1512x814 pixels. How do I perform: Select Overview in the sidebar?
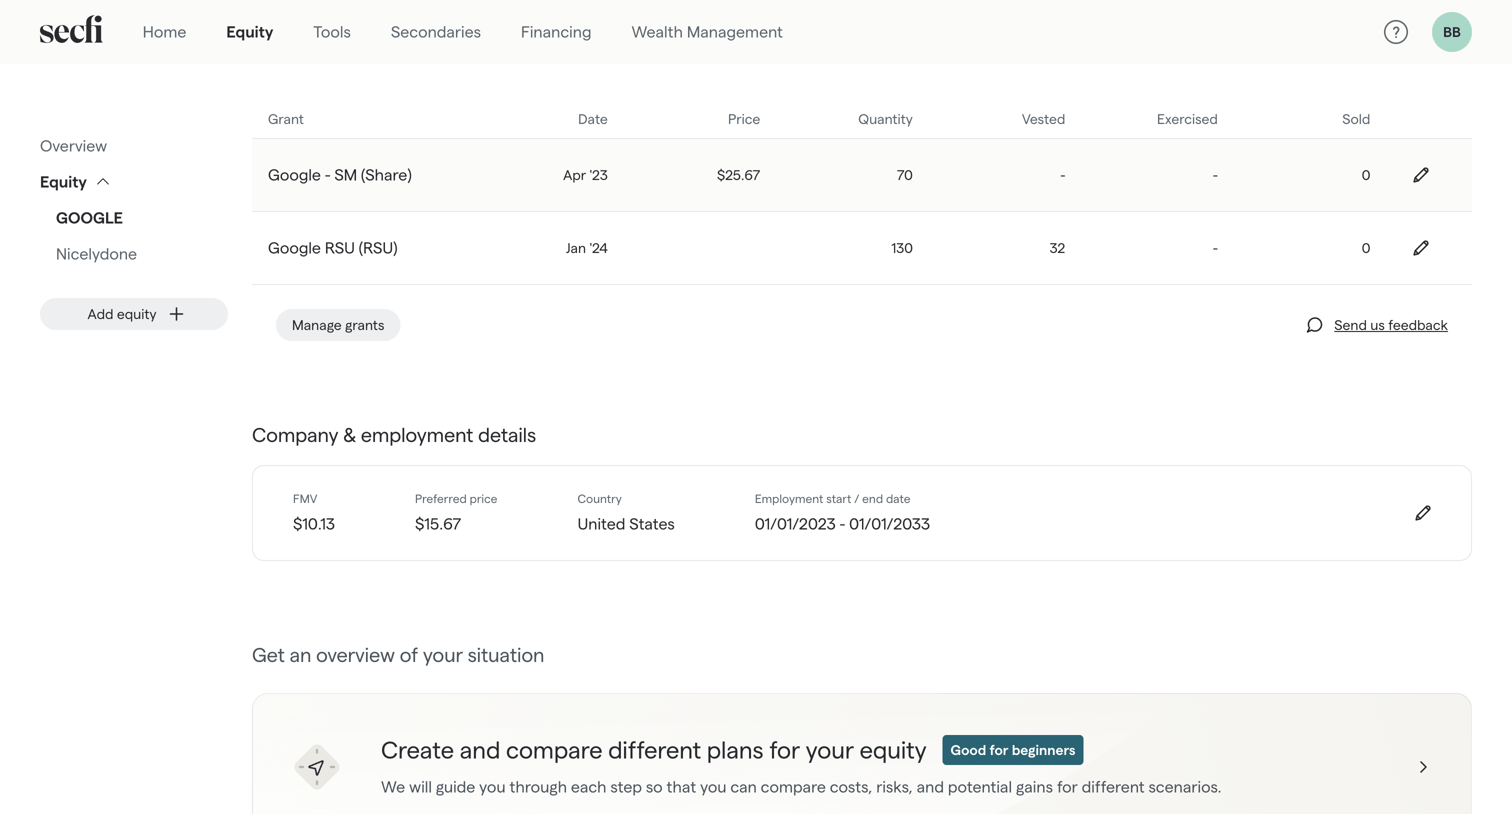click(x=73, y=146)
